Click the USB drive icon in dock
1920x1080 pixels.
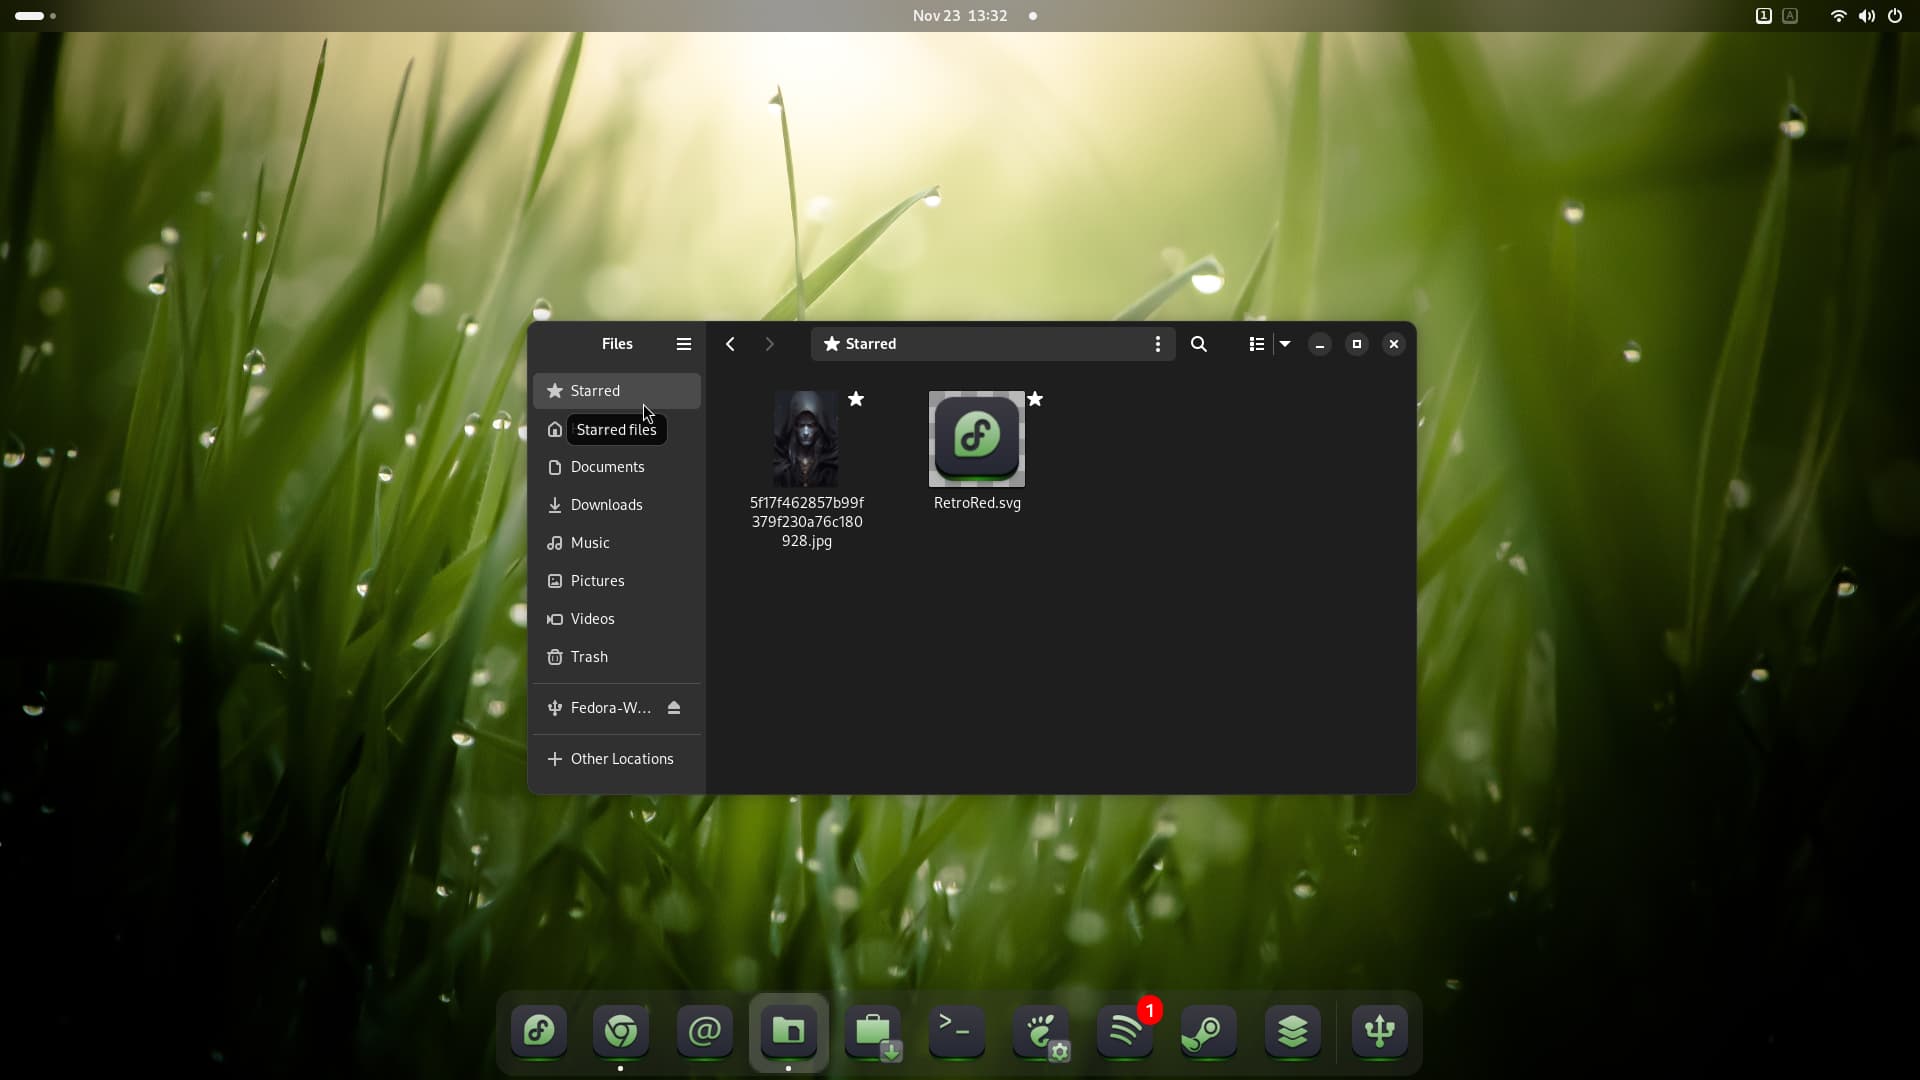(1380, 1031)
